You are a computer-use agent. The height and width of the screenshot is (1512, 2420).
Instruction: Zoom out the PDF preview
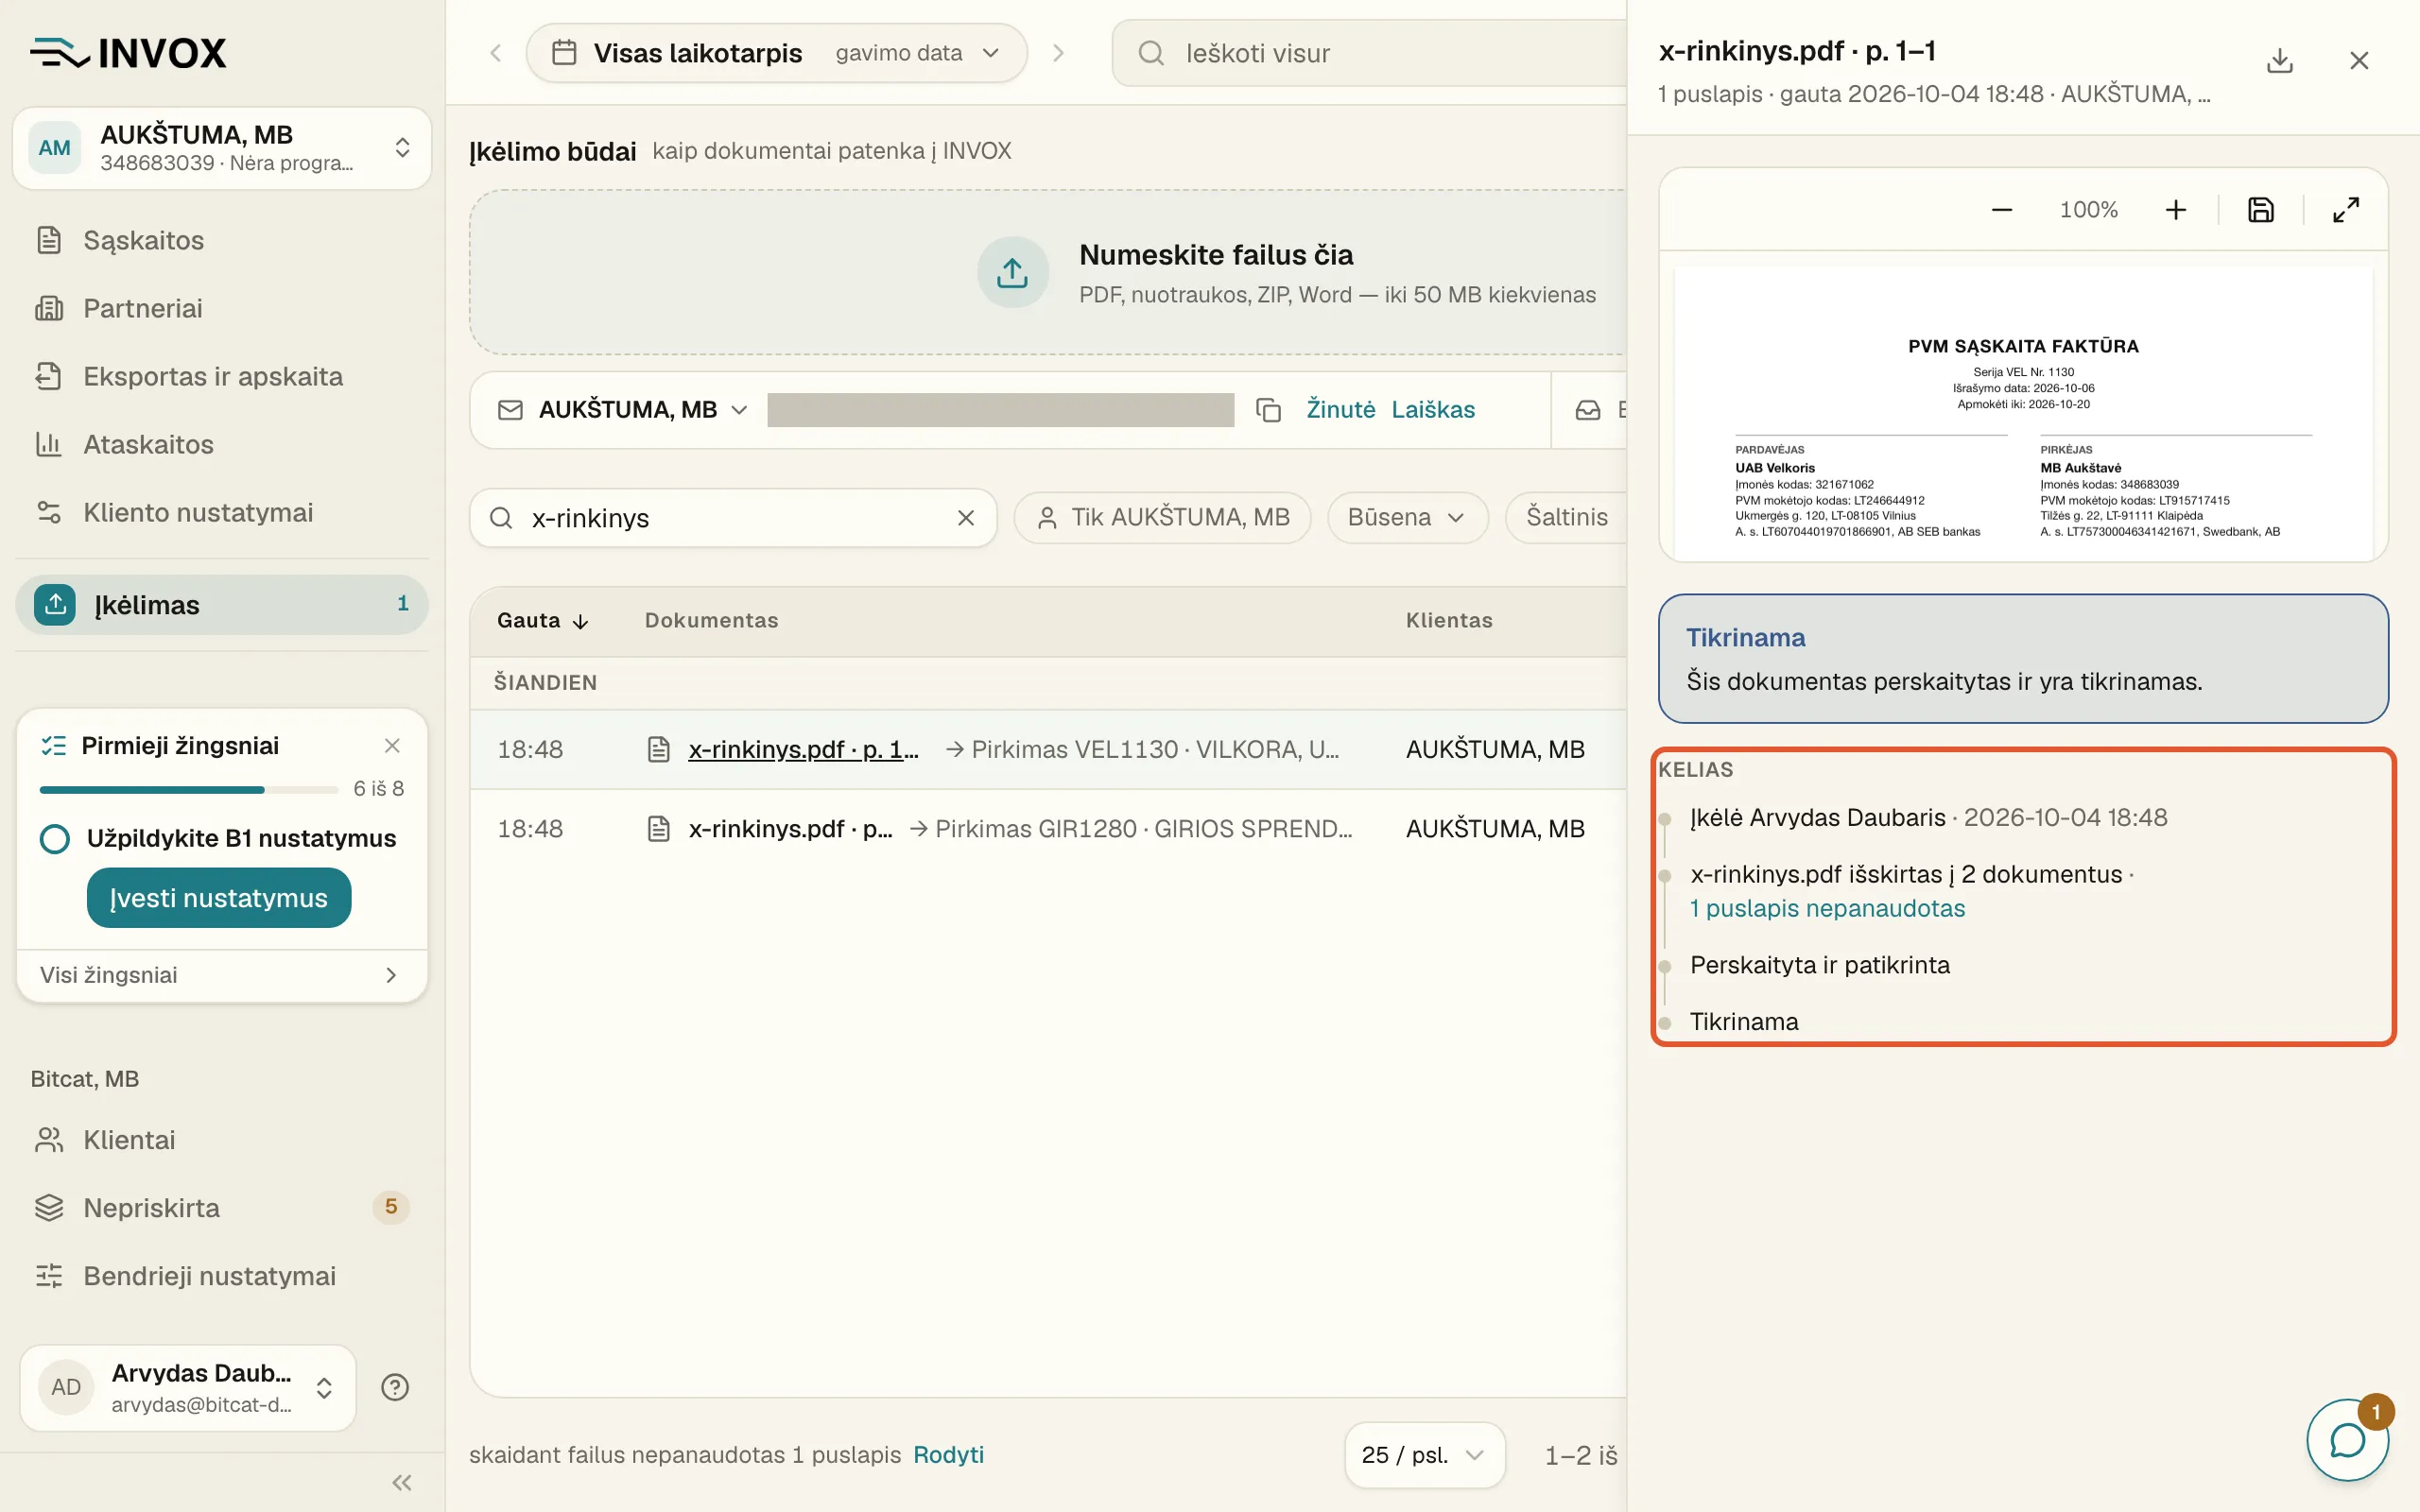(x=2001, y=210)
